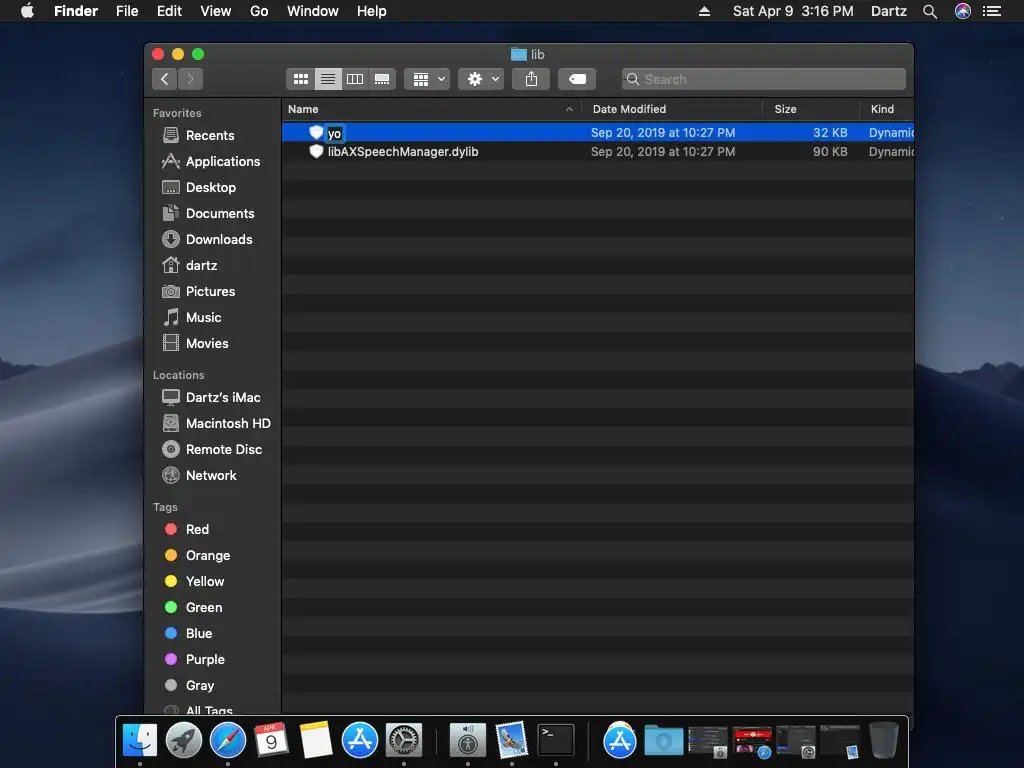The image size is (1024, 768).
Task: Open the Edit menu
Action: 169,11
